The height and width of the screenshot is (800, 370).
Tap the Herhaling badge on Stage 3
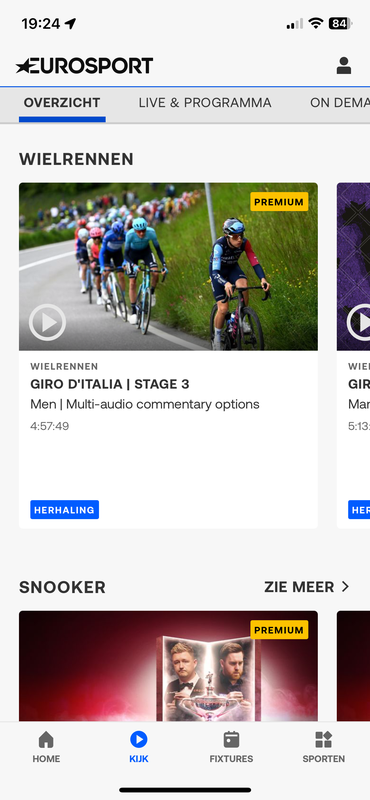64,510
